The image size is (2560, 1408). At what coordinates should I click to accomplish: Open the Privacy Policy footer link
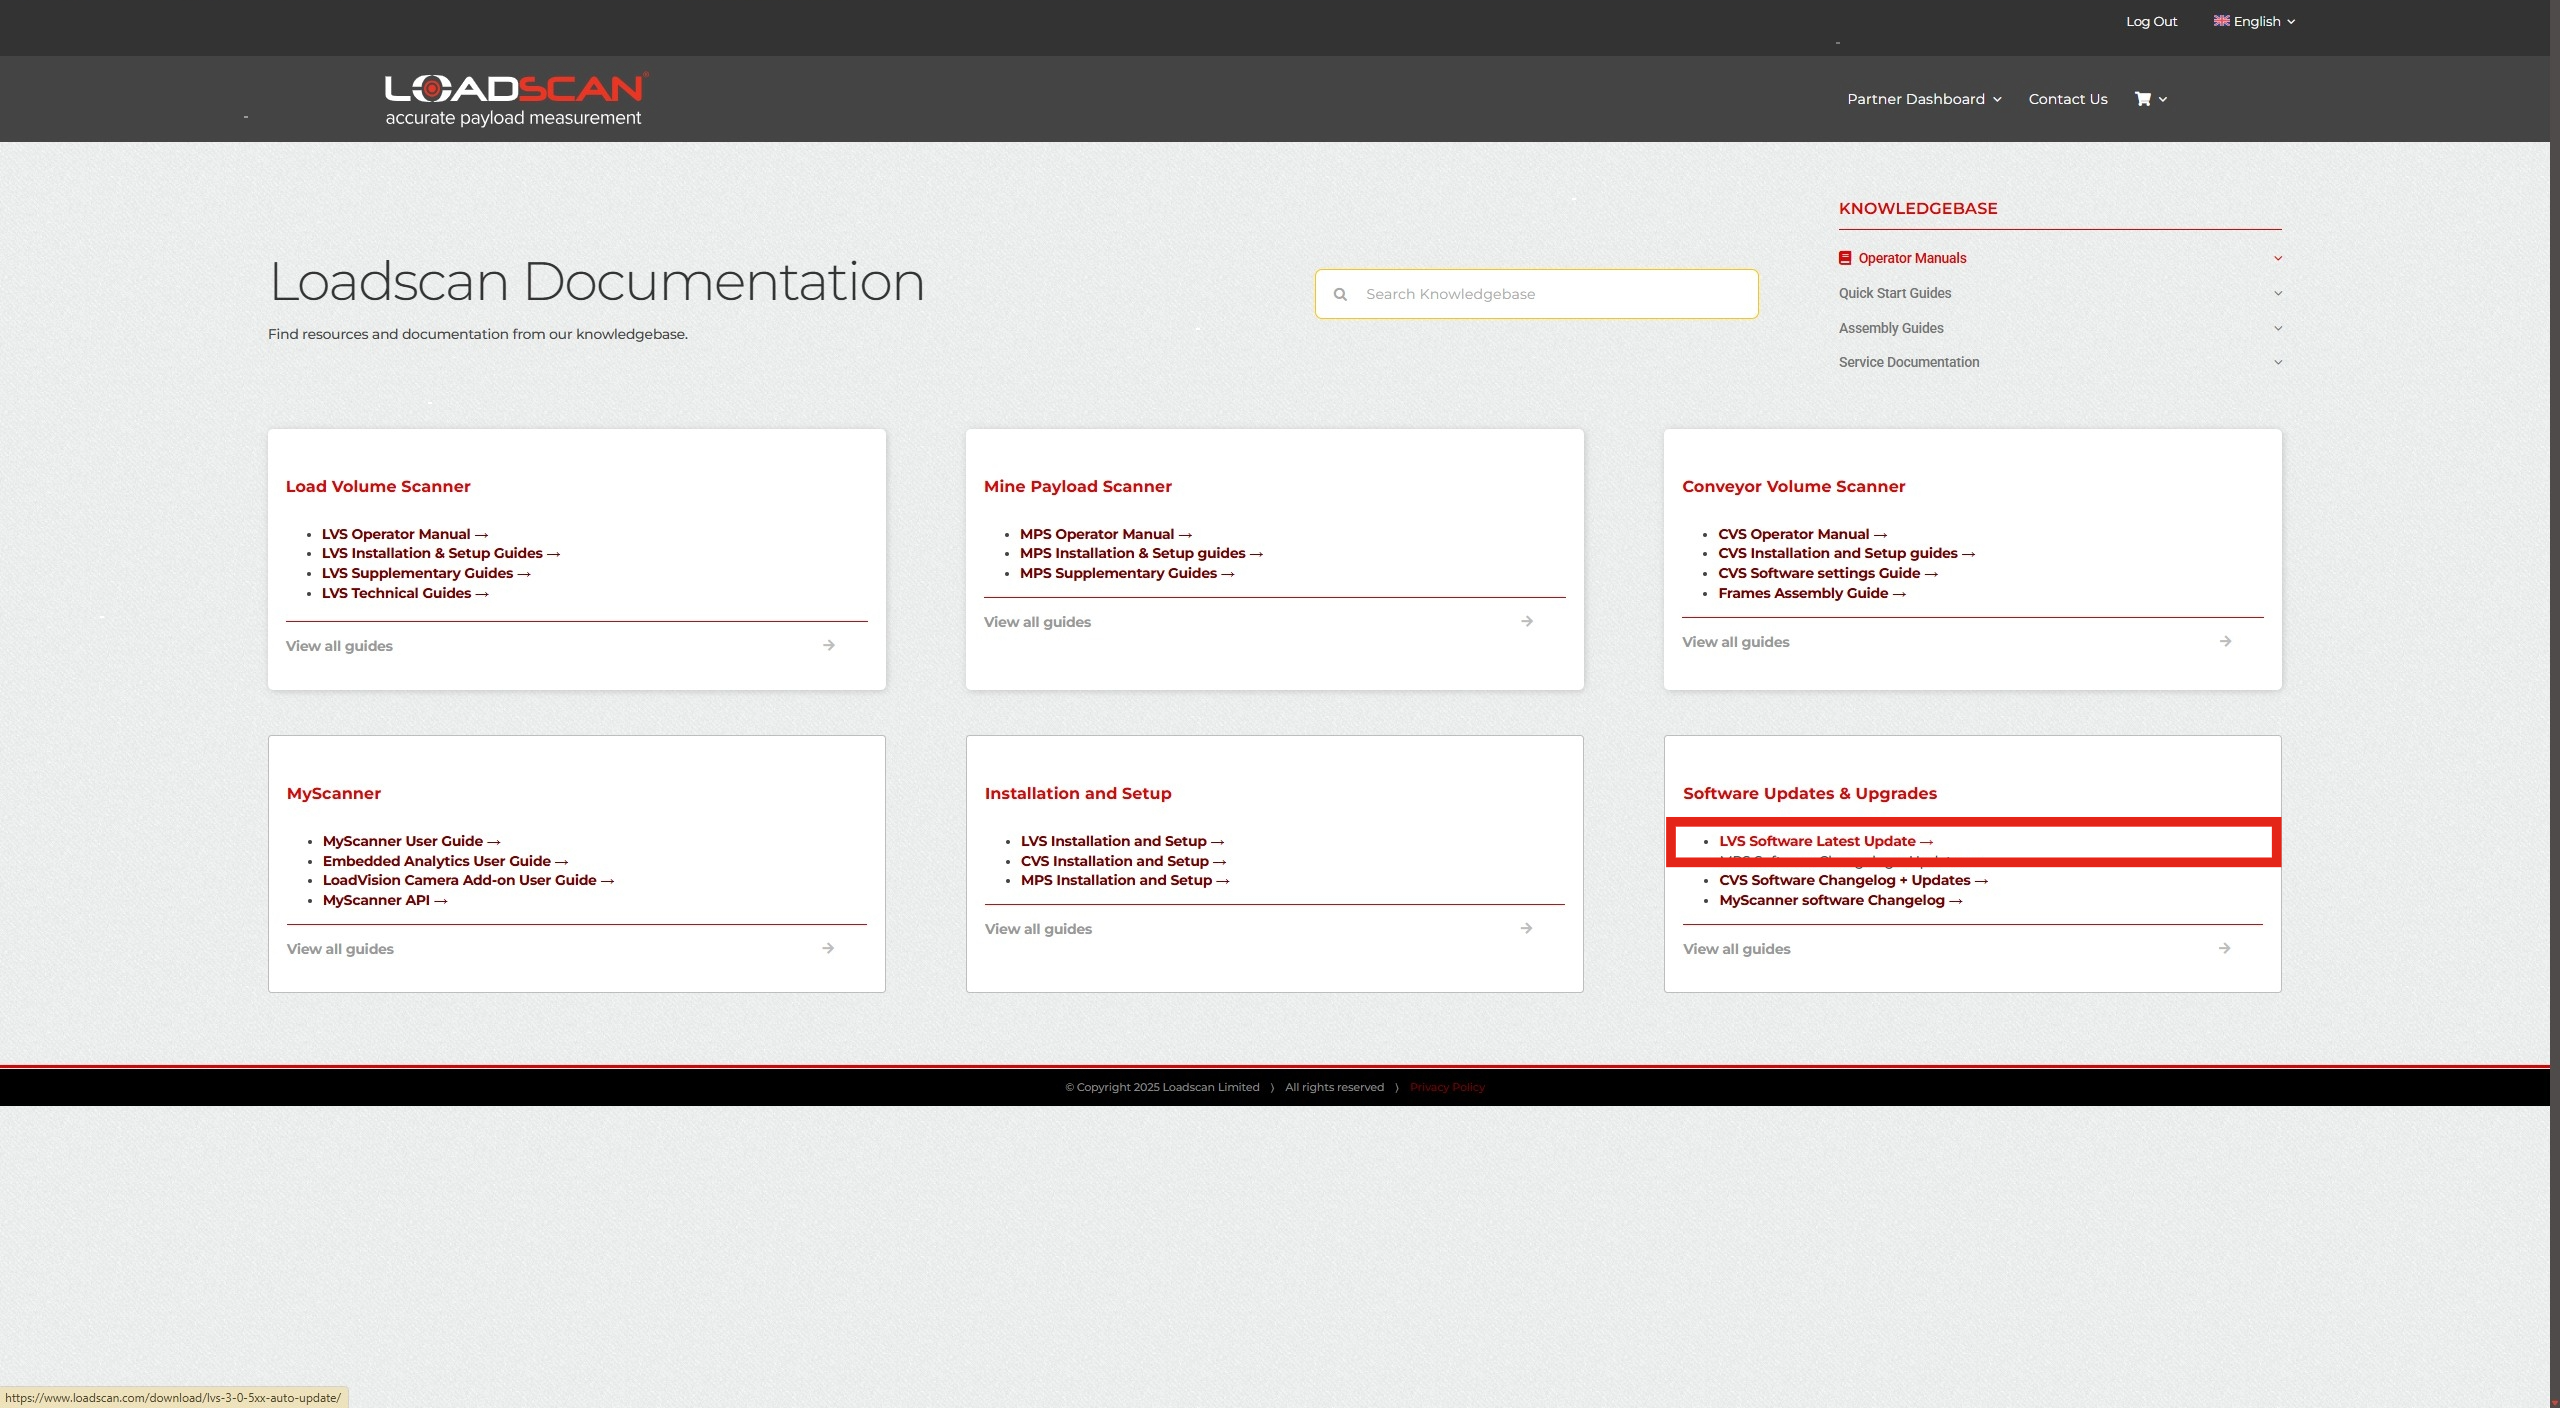[1446, 1087]
